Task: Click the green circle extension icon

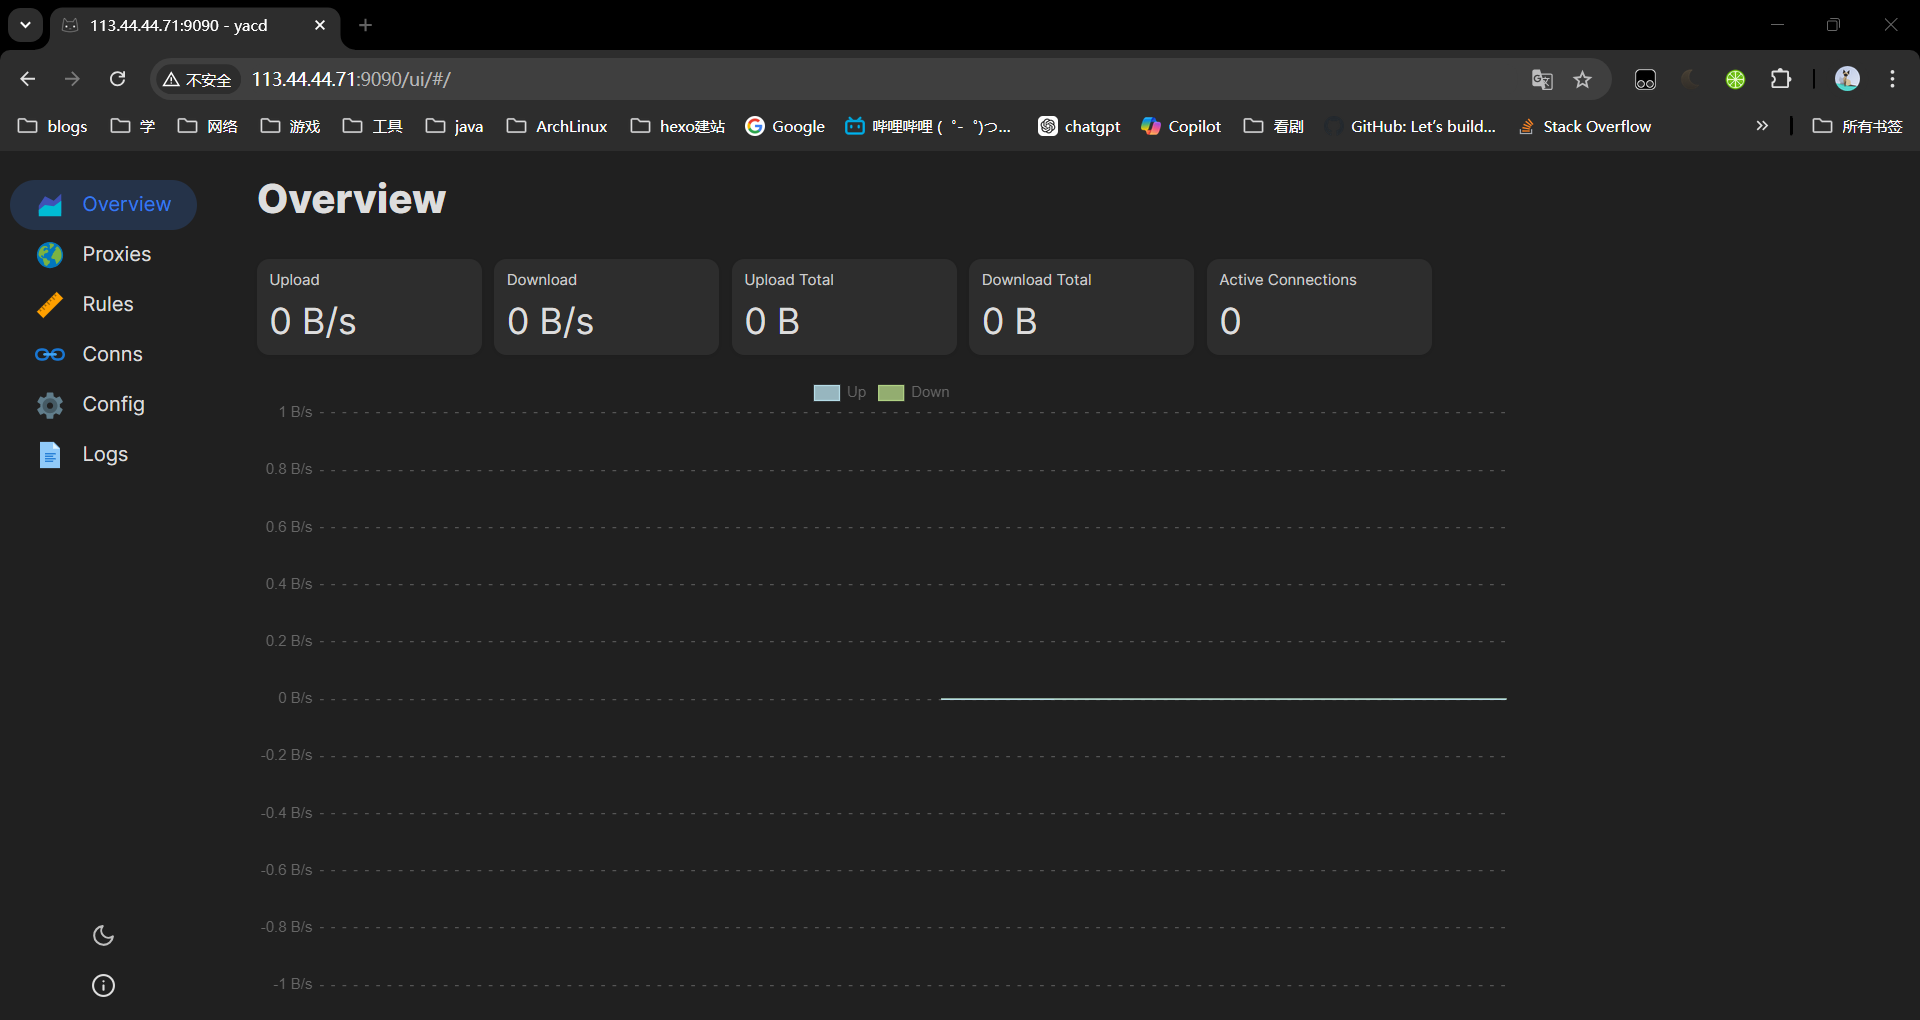Action: [x=1735, y=79]
